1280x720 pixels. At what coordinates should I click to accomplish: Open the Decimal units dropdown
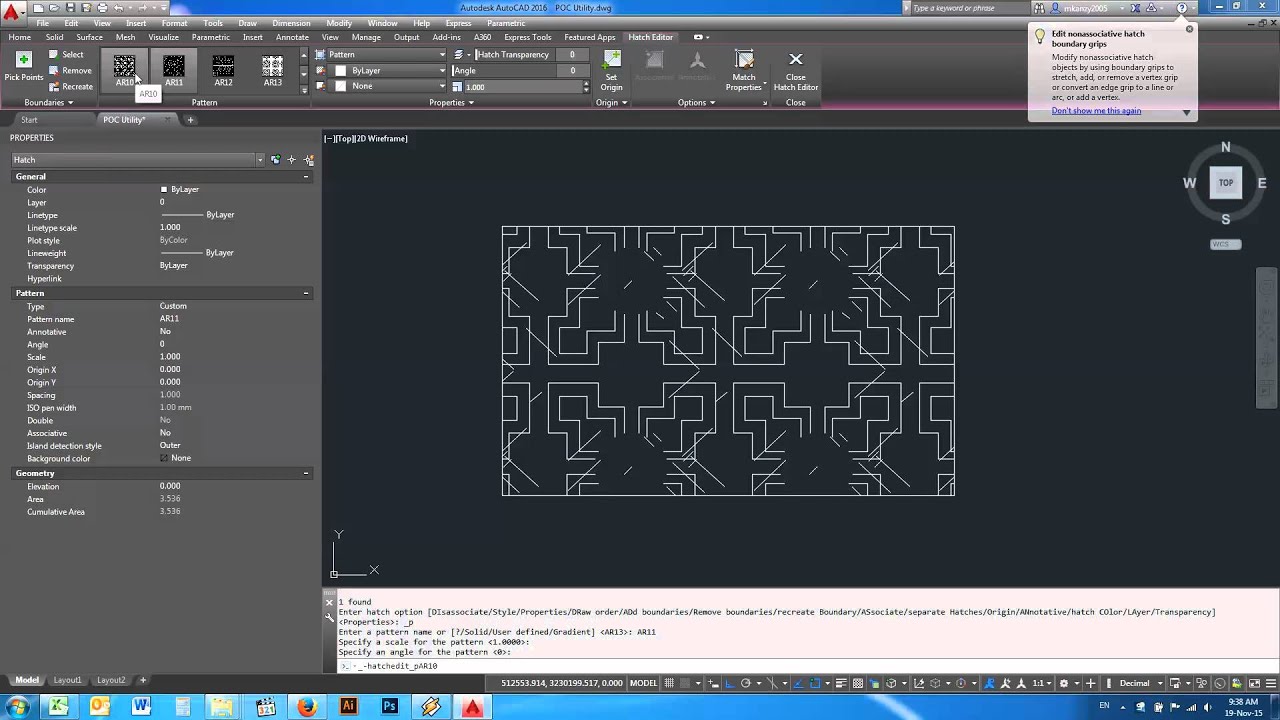tap(1139, 684)
